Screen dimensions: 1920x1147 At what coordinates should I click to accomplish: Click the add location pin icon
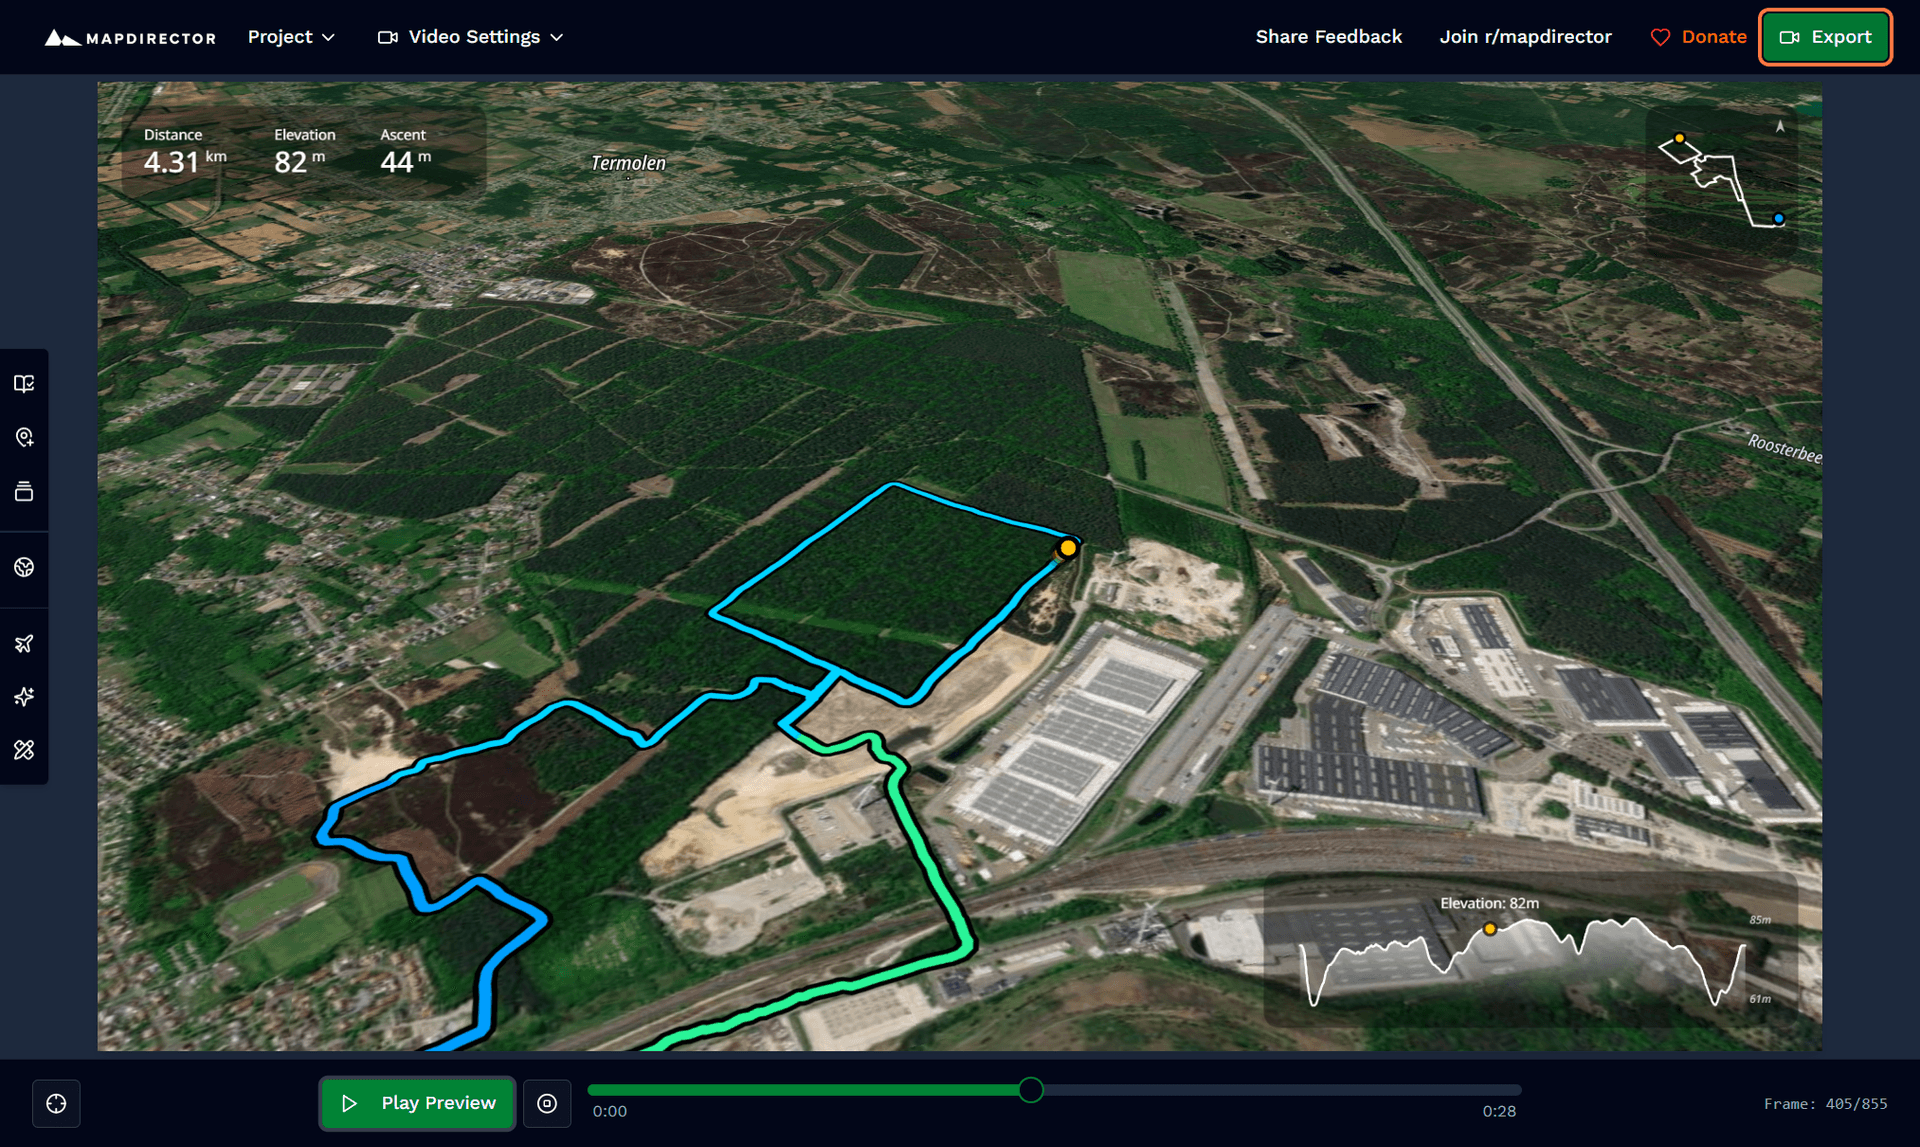point(24,437)
